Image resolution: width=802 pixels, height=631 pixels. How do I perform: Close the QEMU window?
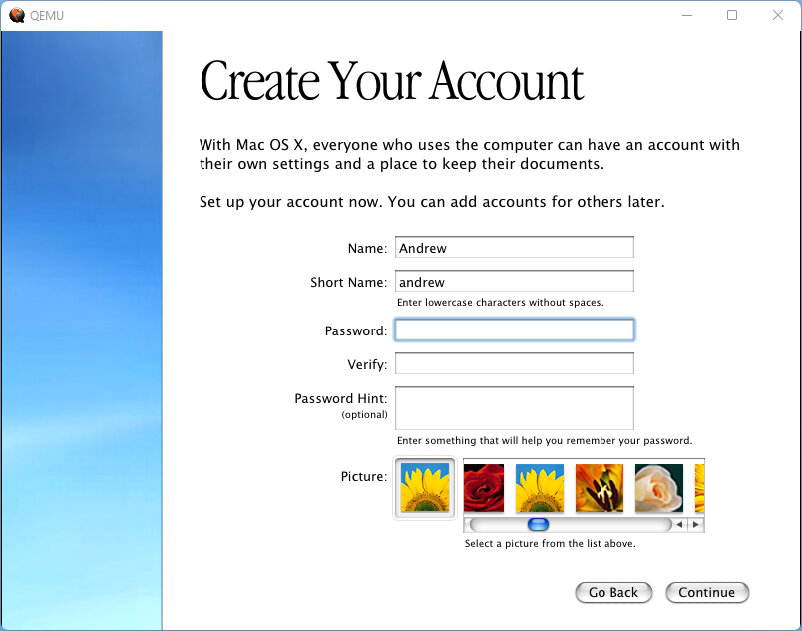778,15
